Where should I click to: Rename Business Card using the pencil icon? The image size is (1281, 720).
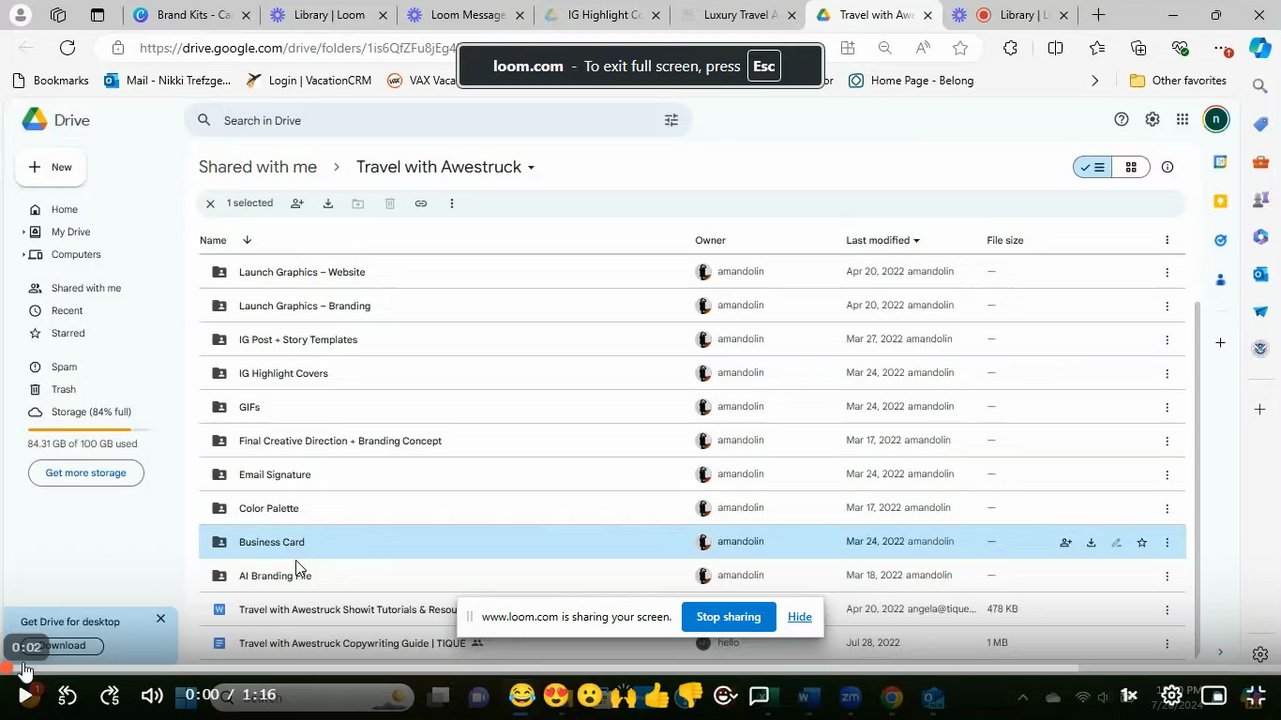(x=1116, y=542)
